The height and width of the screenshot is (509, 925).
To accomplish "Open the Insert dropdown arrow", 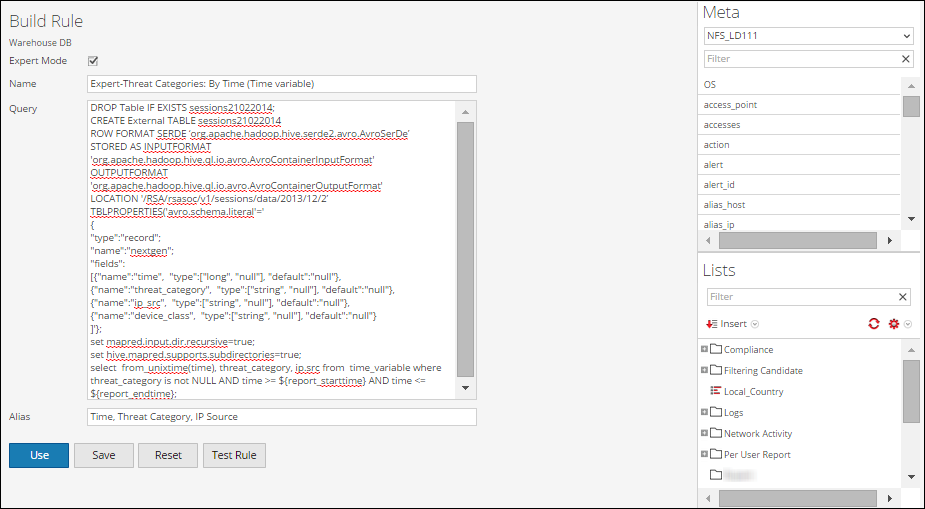I will 755,324.
